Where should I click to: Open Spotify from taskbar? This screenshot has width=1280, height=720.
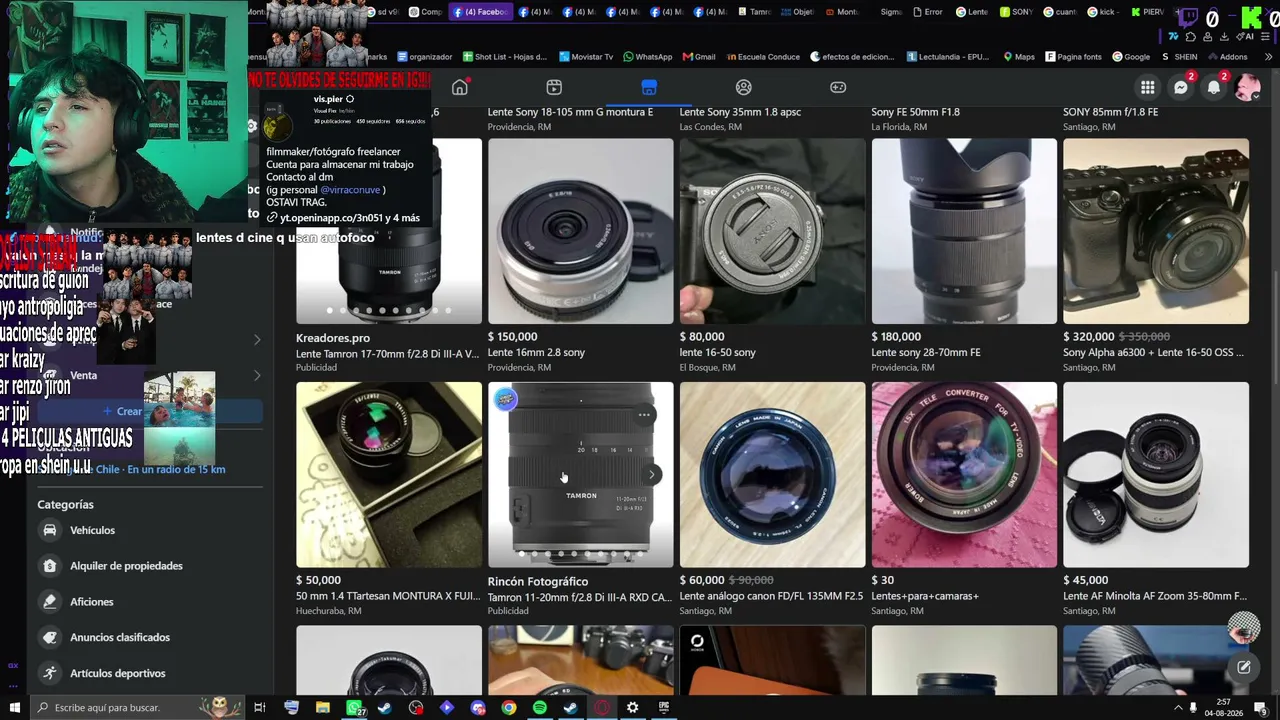point(540,708)
